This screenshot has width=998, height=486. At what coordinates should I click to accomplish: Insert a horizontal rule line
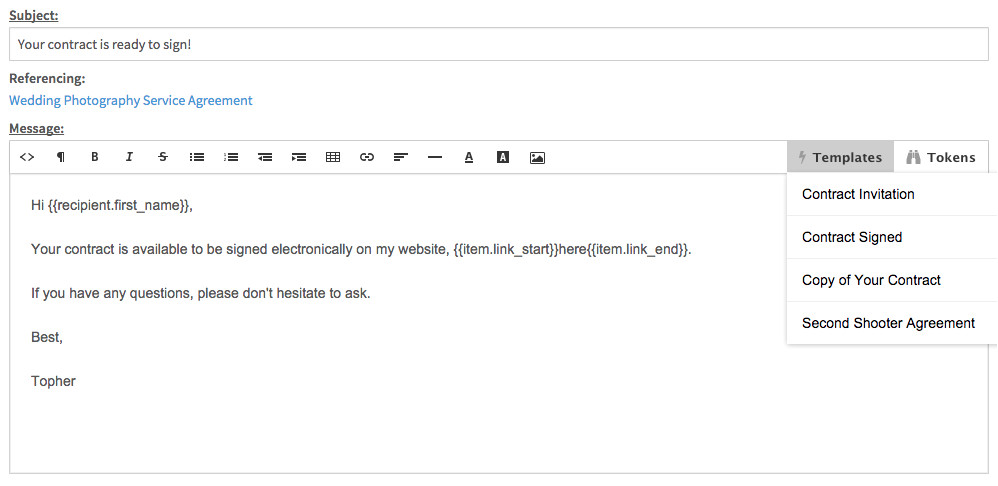(x=435, y=157)
